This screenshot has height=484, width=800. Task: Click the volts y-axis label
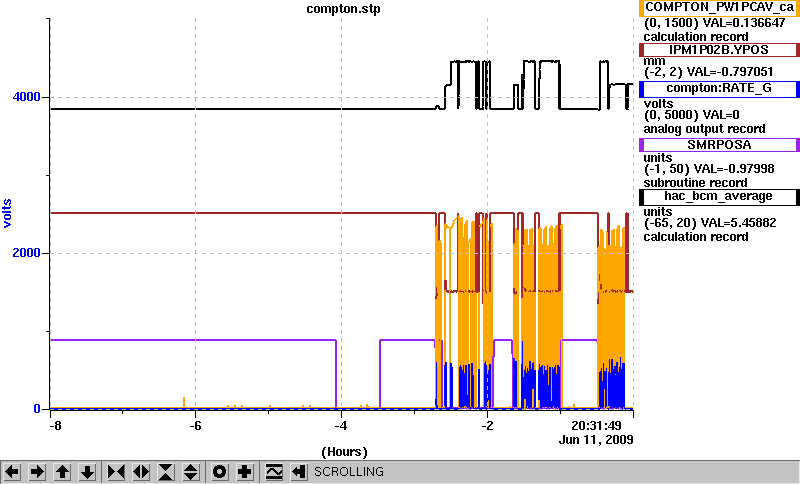[x=7, y=213]
